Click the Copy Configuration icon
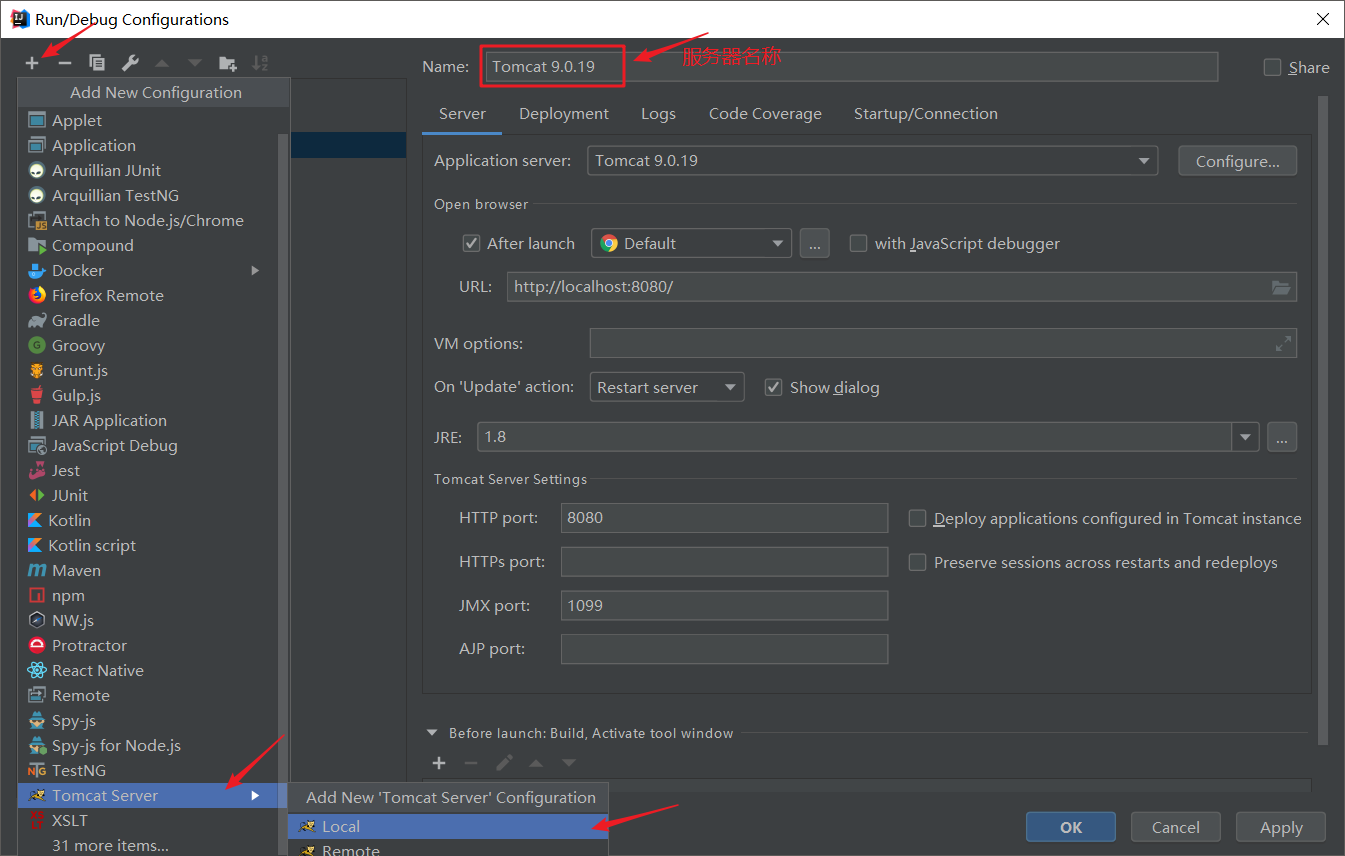 pyautogui.click(x=97, y=63)
